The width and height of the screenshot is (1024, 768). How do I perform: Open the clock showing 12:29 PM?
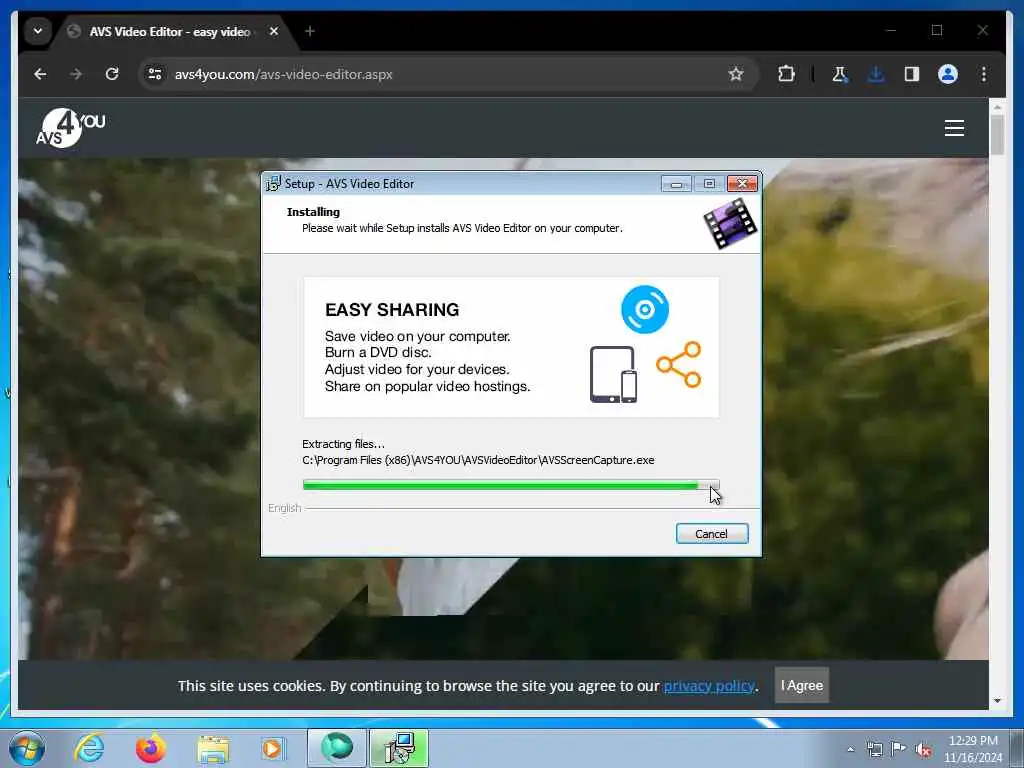click(x=973, y=749)
